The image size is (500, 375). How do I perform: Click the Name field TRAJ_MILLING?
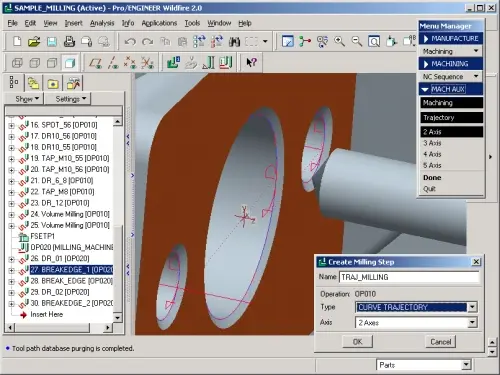click(409, 277)
